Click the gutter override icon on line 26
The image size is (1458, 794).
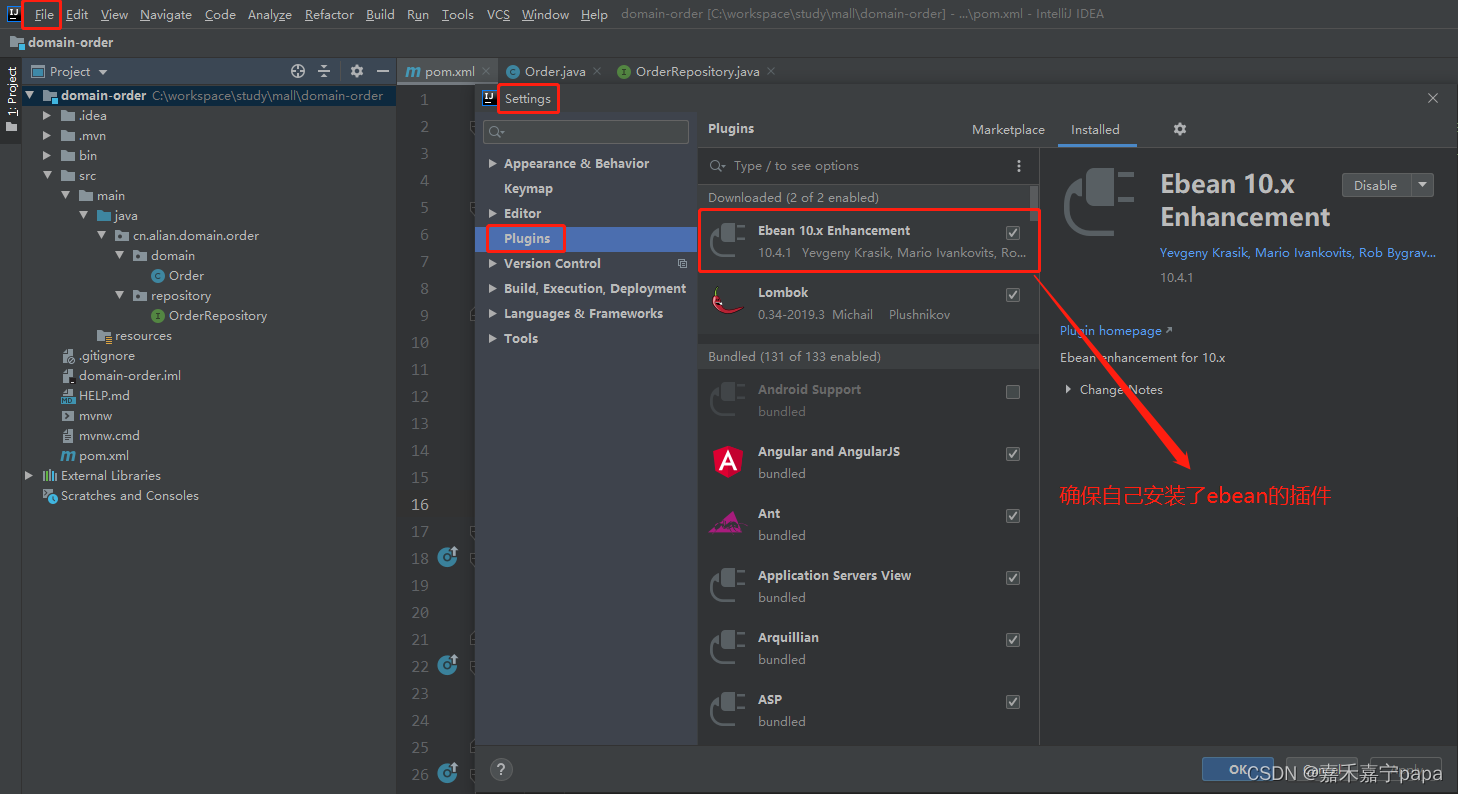(448, 773)
